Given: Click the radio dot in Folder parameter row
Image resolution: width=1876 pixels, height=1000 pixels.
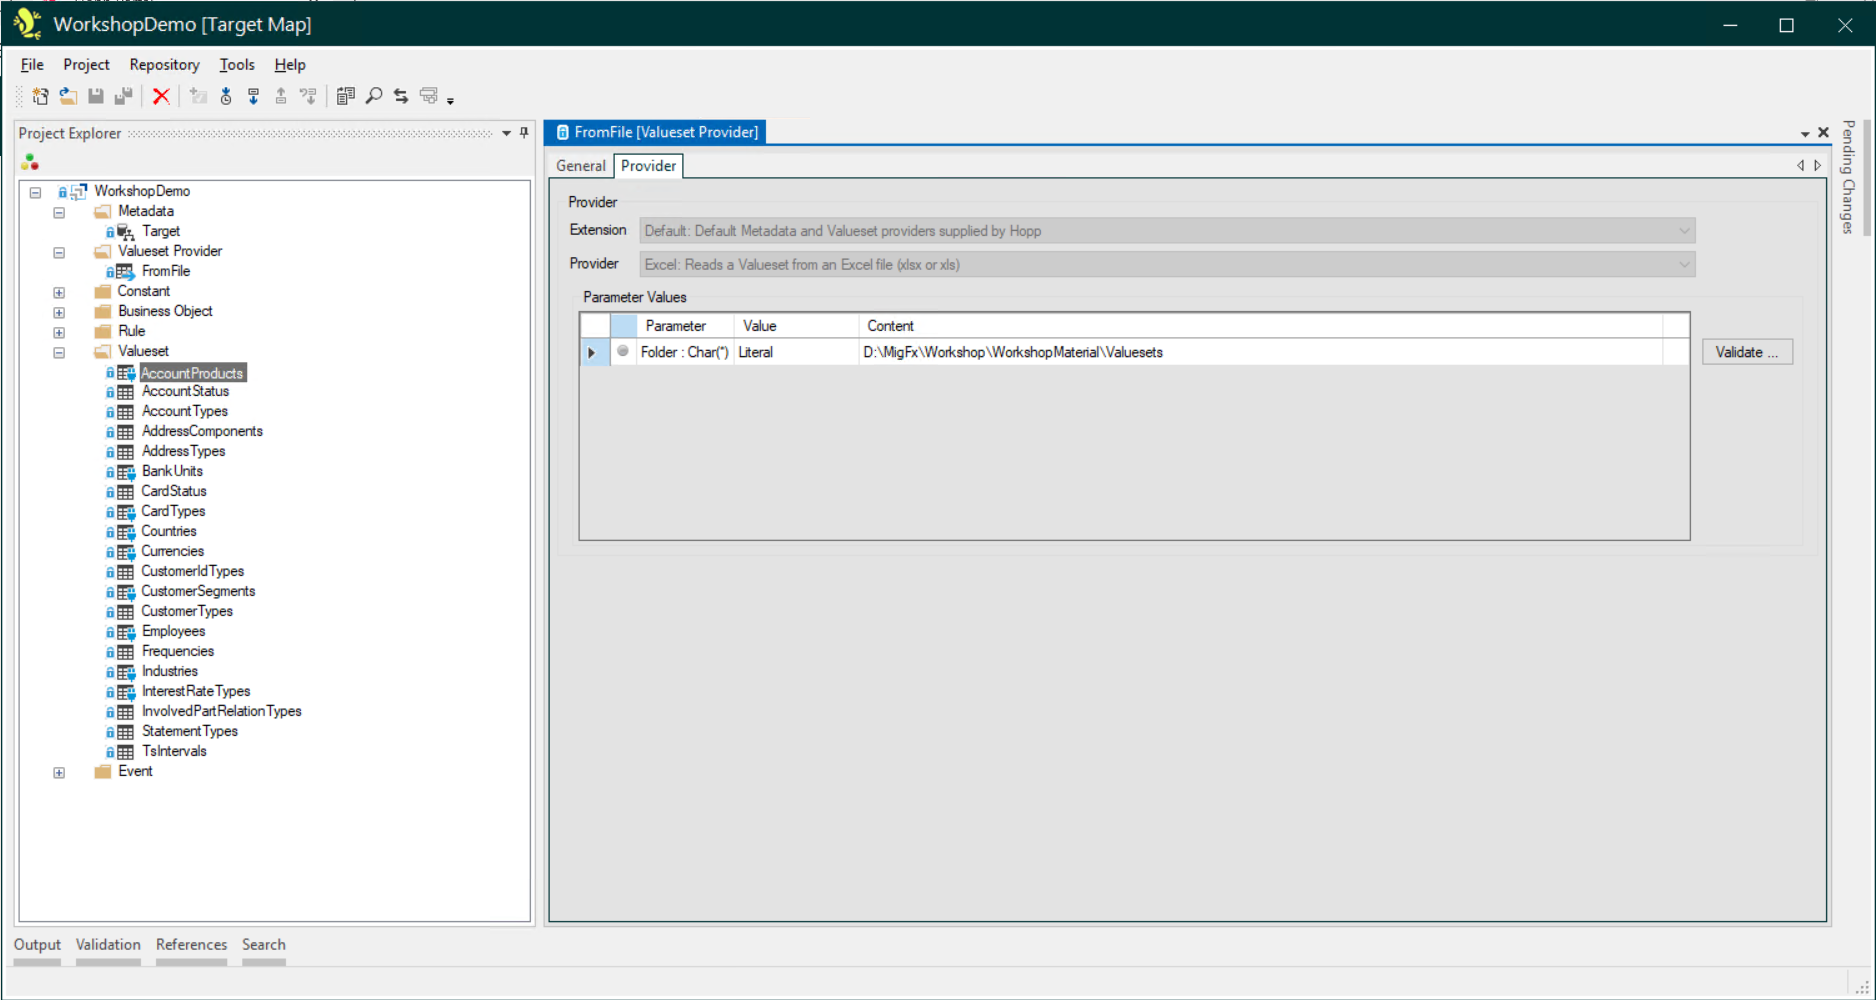Looking at the screenshot, I should pos(623,352).
